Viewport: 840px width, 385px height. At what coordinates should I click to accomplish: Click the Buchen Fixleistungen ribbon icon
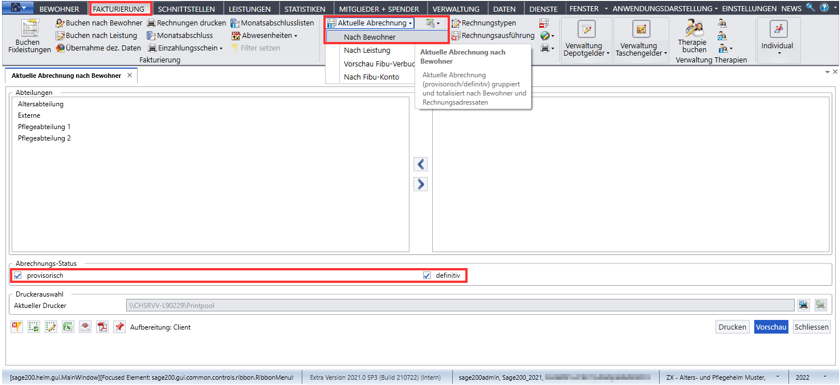click(29, 36)
